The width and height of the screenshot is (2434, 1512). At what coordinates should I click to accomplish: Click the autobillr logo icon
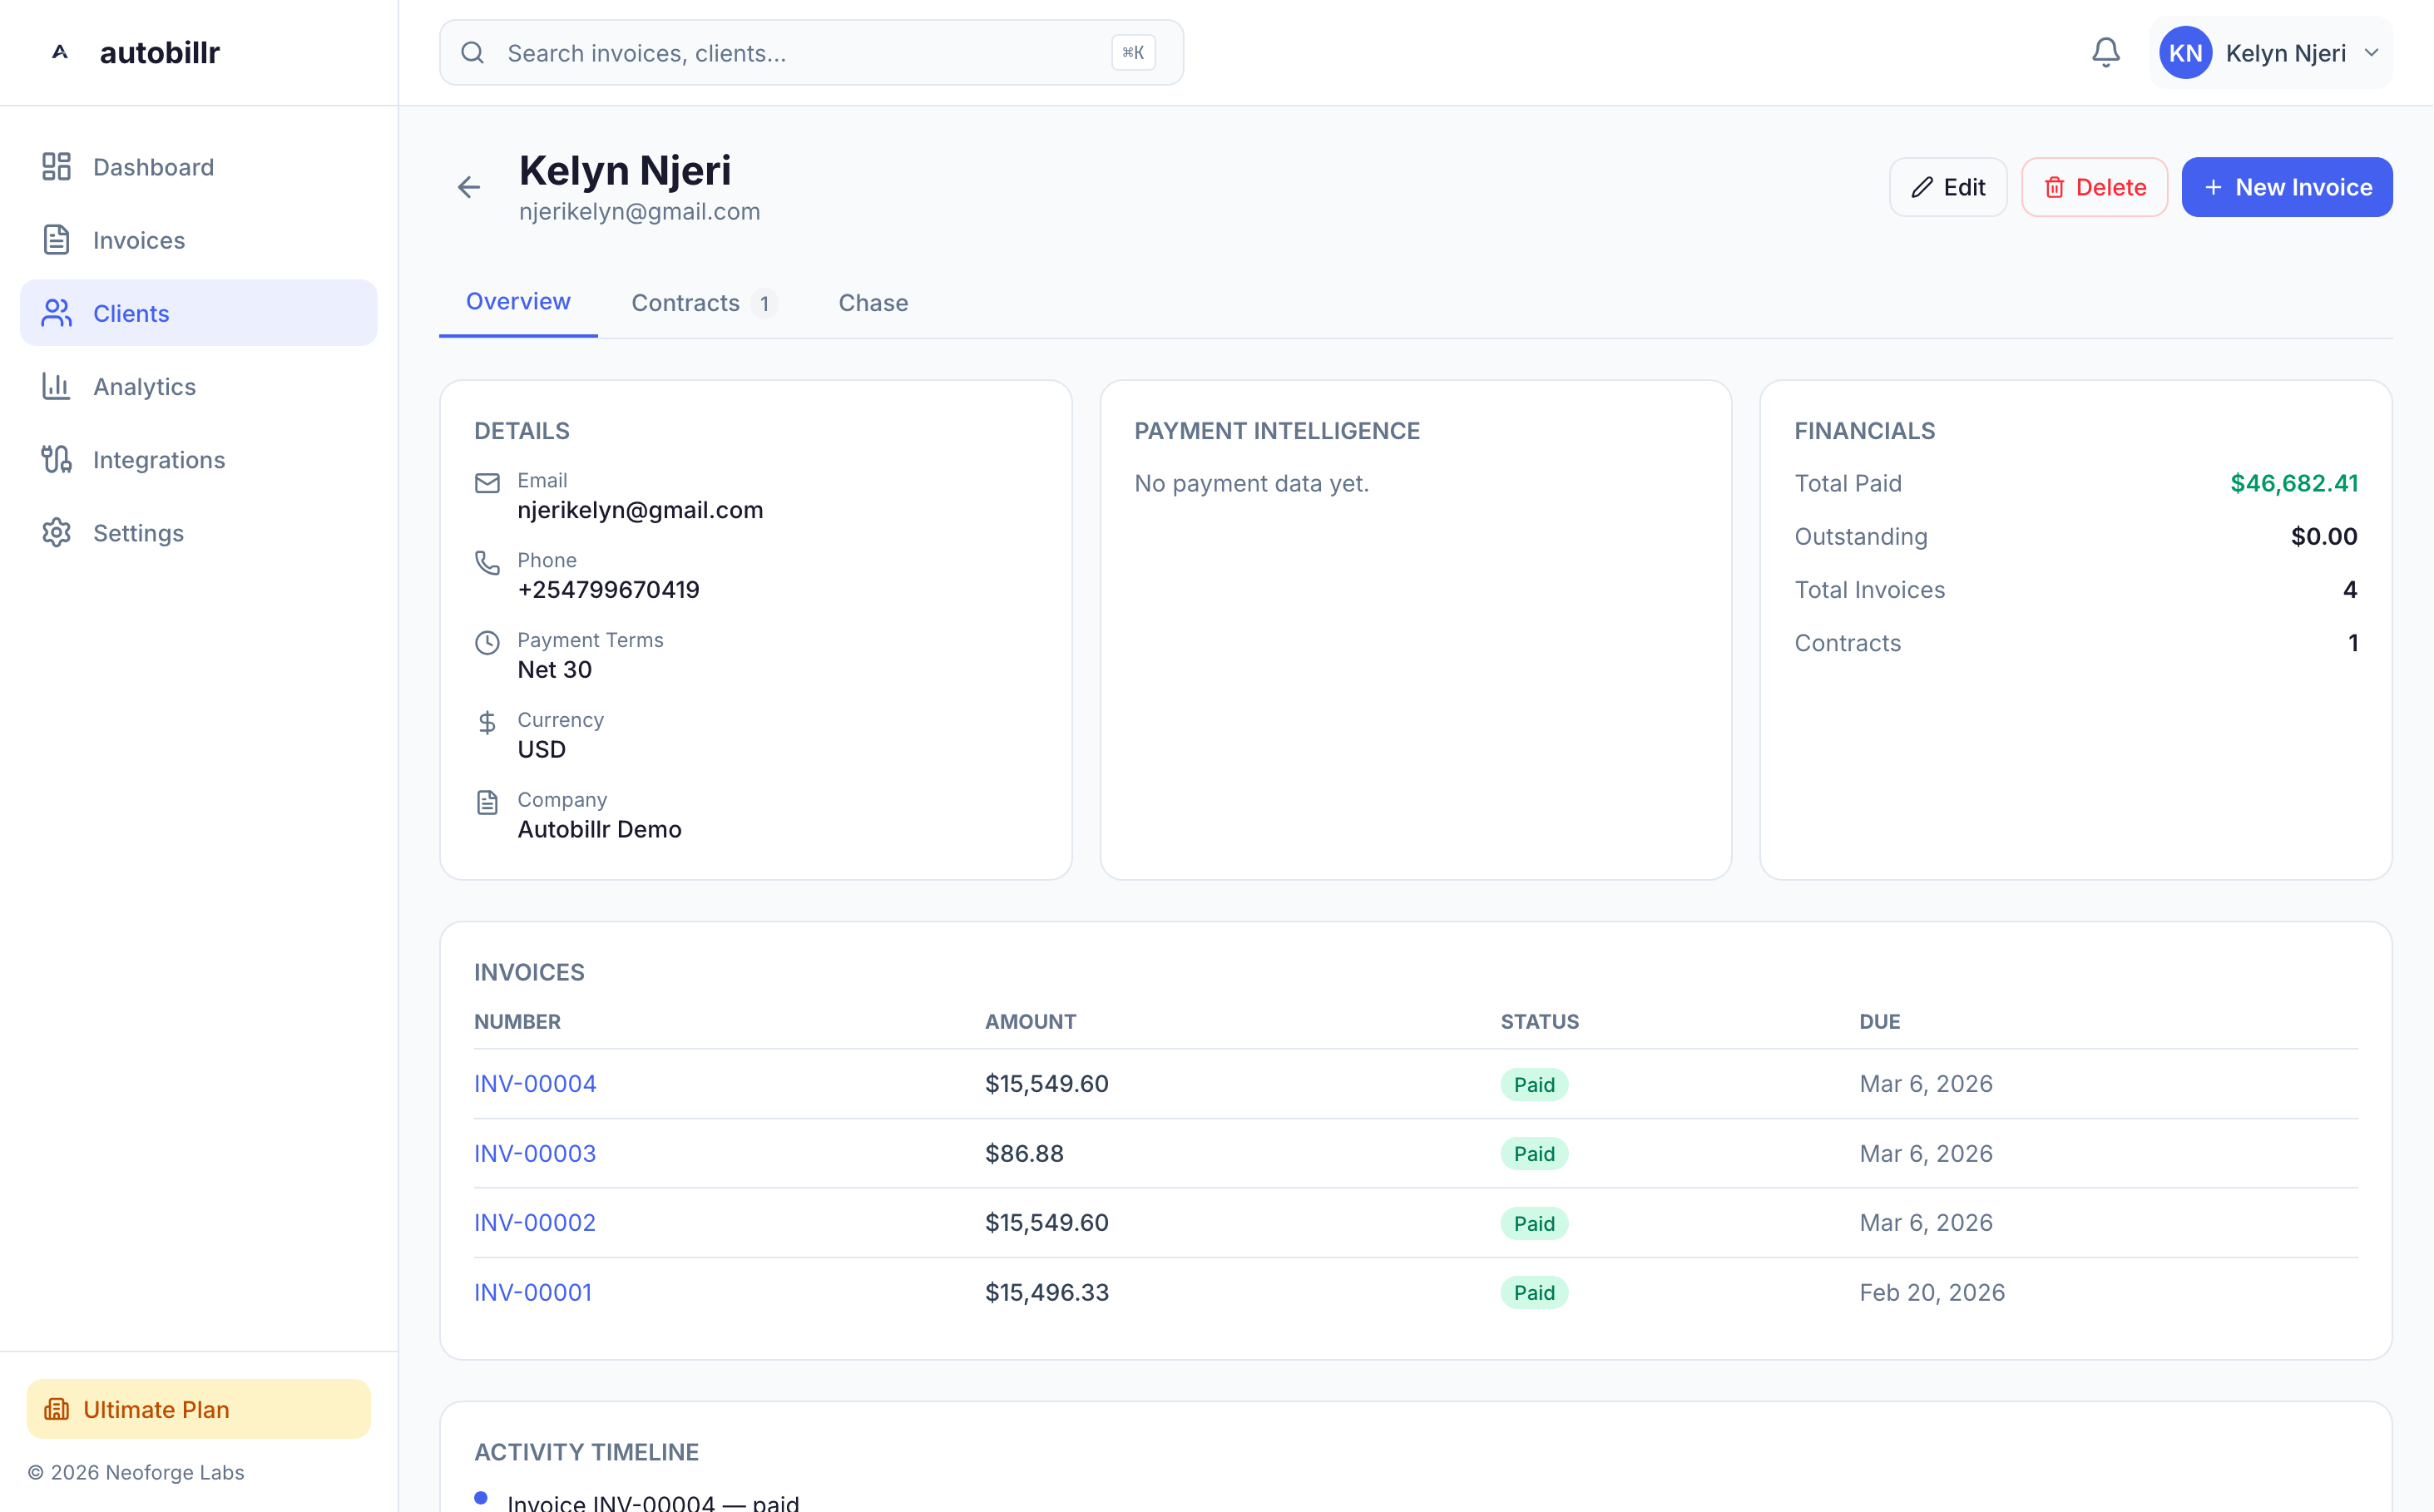click(60, 52)
